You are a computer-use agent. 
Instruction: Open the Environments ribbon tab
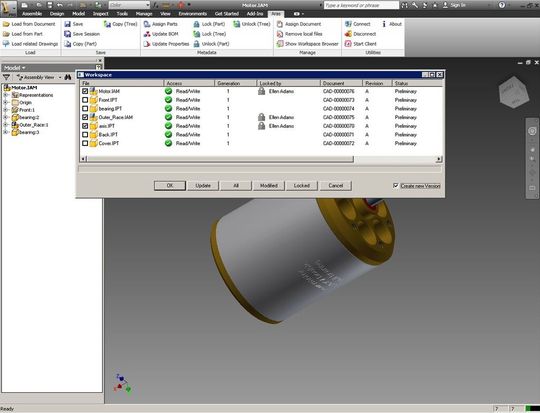point(193,14)
